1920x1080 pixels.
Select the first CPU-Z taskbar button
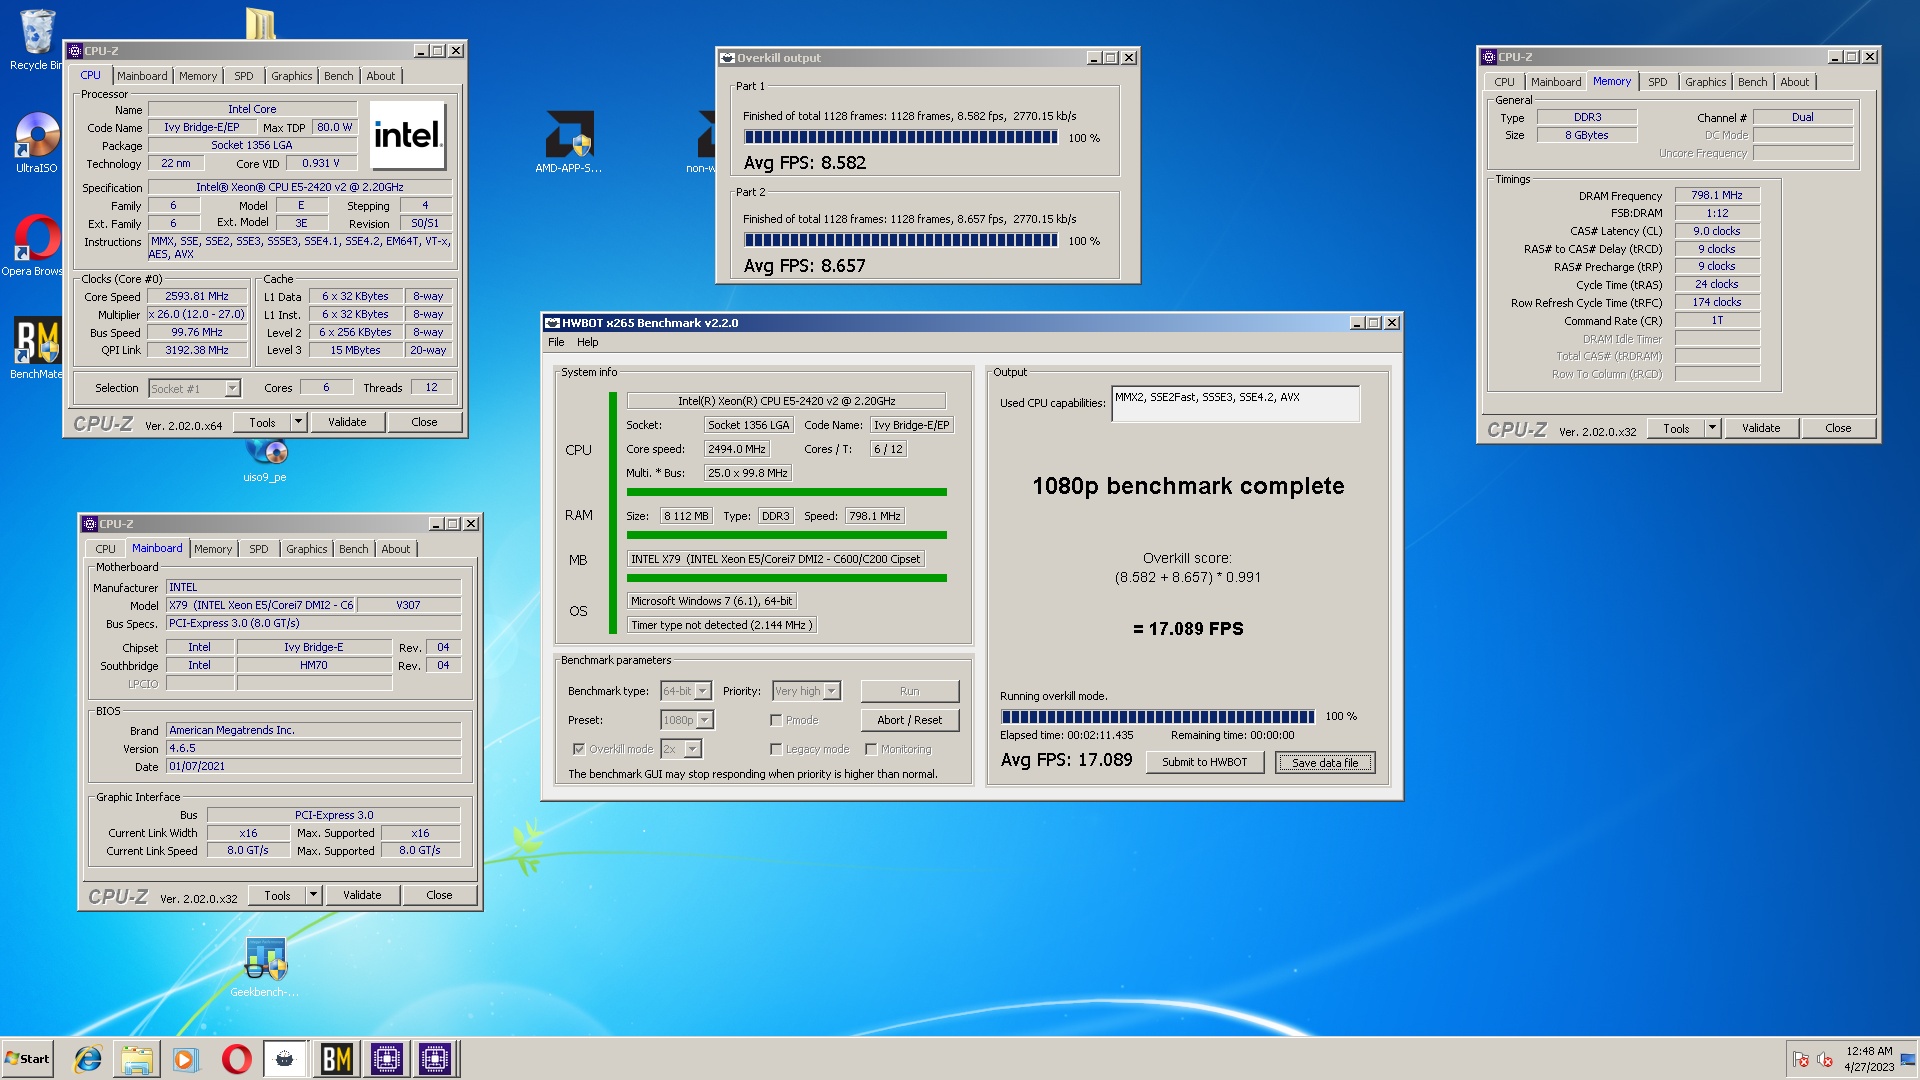coord(386,1059)
